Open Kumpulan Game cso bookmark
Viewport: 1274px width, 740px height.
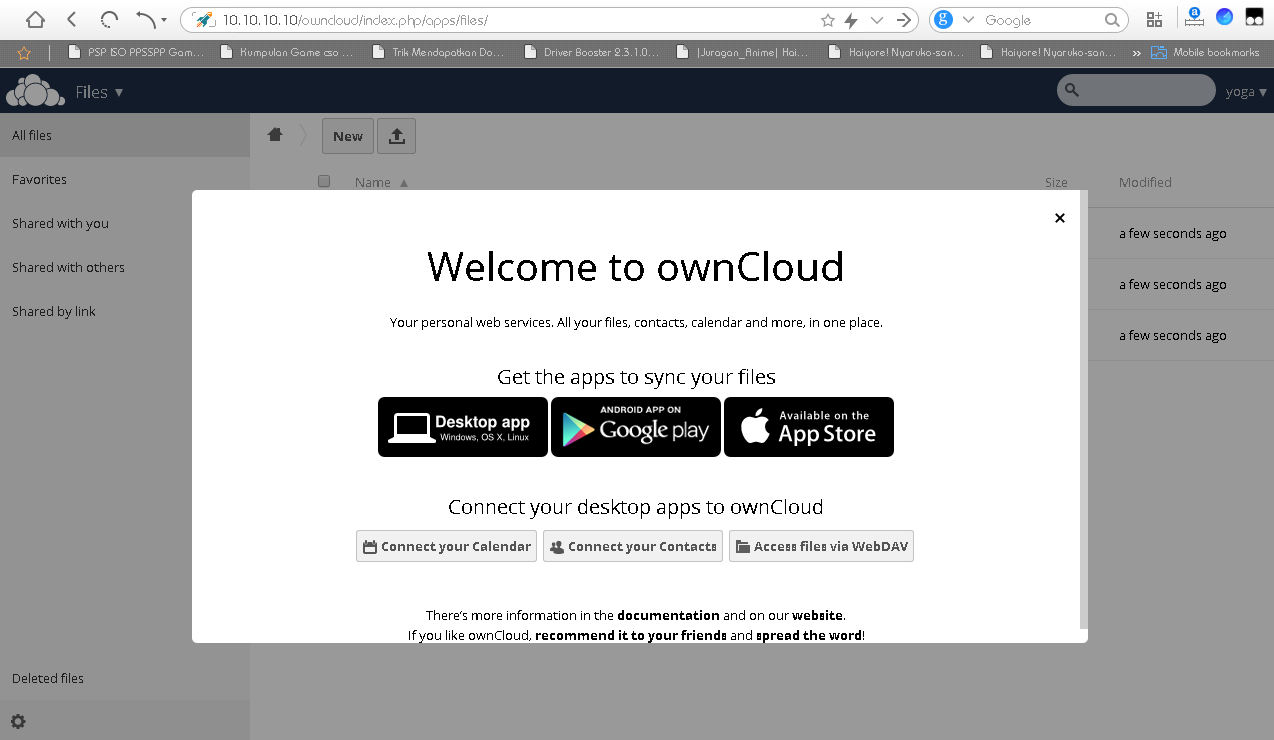tap(287, 52)
